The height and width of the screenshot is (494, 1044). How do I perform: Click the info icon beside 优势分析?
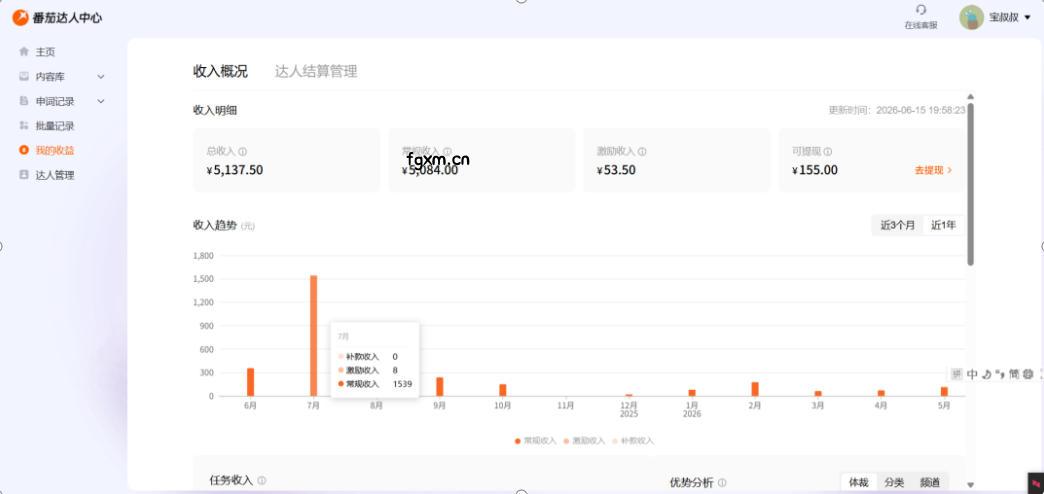(x=722, y=483)
